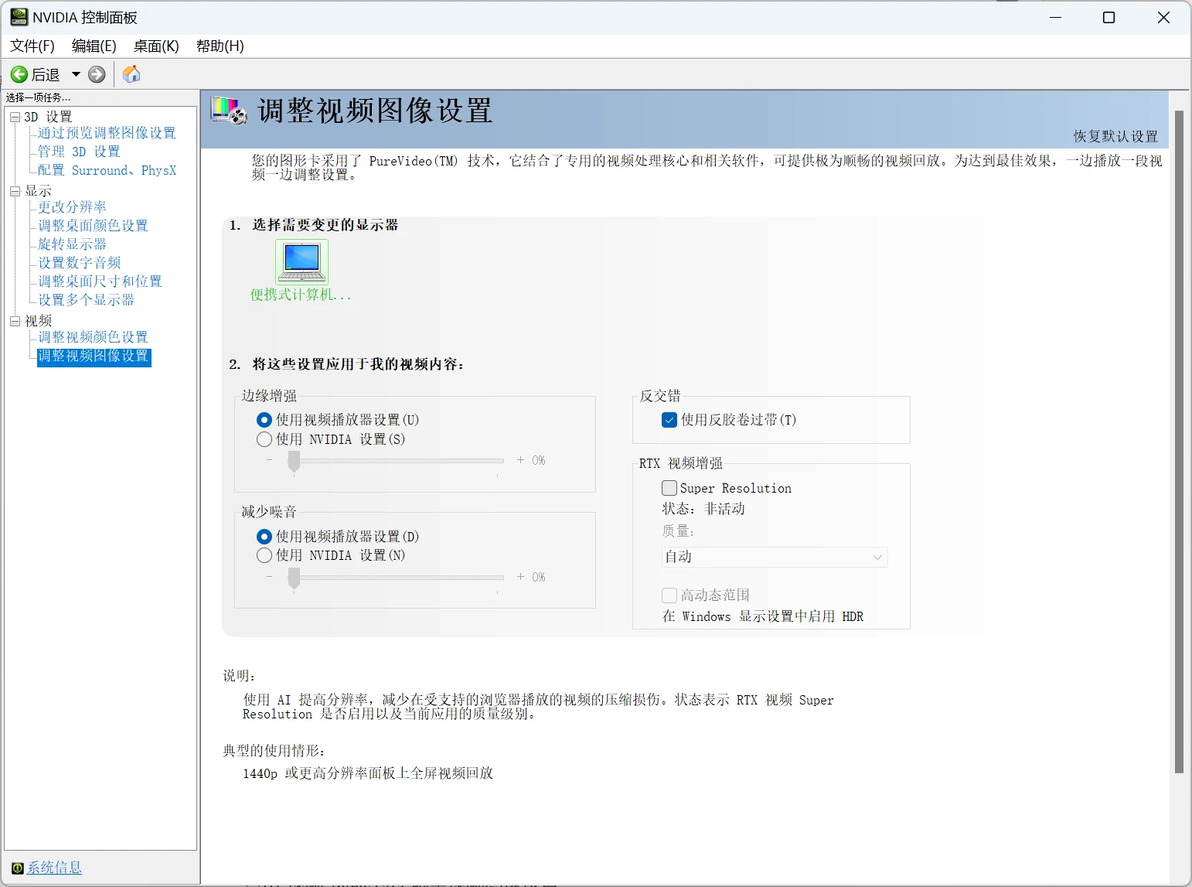
Task: Click the 减少噪音 0% value
Action: tap(538, 578)
